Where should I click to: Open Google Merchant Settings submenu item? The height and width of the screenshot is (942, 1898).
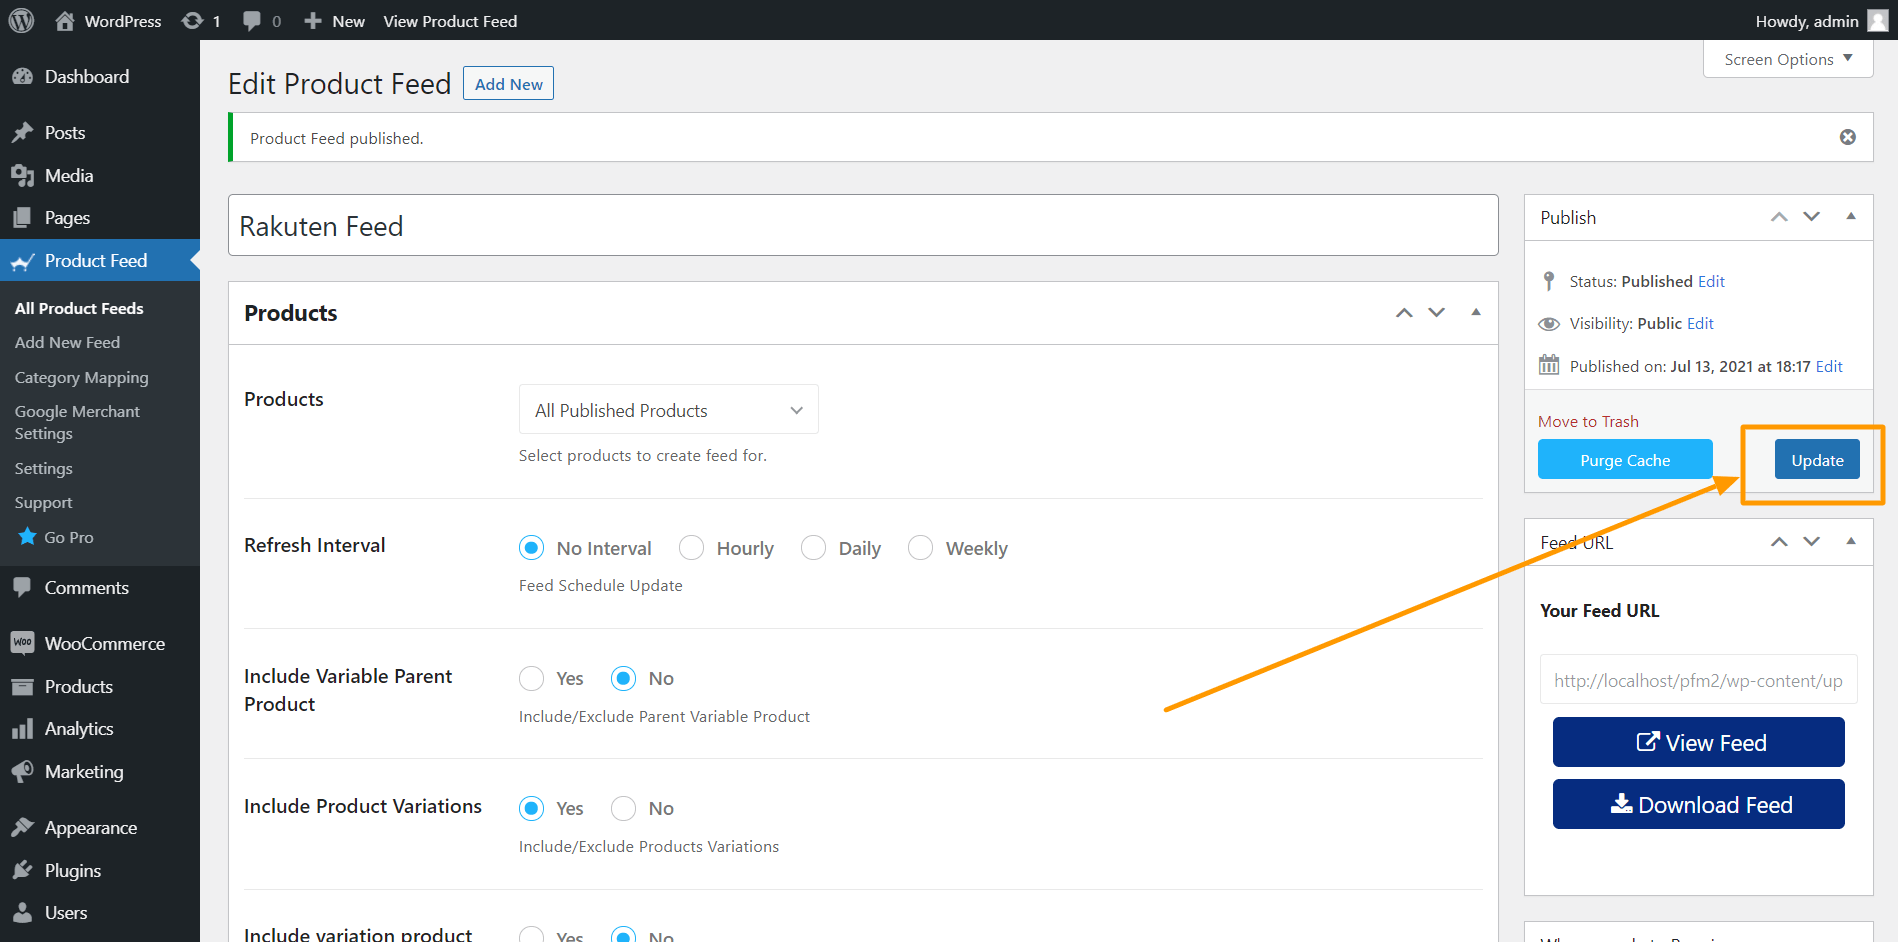(77, 422)
